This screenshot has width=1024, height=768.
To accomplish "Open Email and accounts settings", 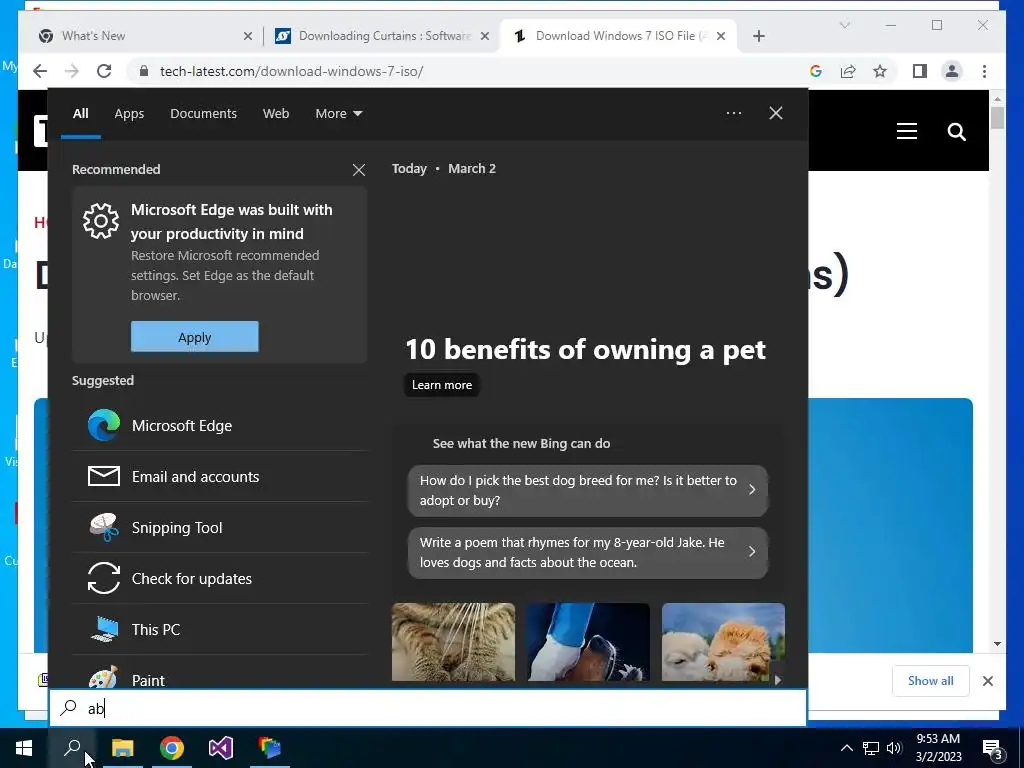I will (x=219, y=477).
